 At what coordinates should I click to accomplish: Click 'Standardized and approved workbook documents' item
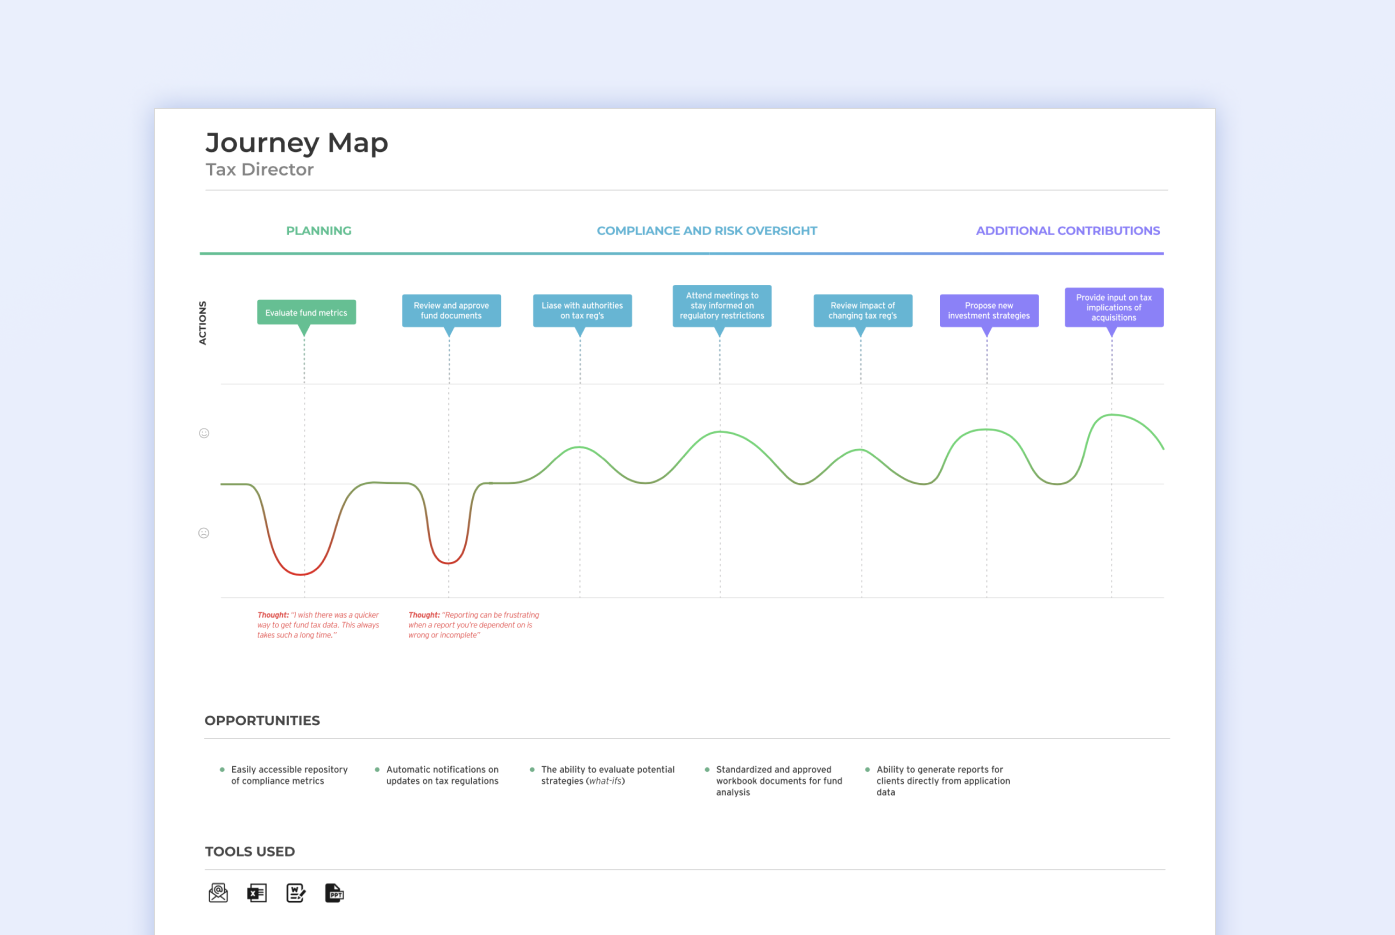click(x=779, y=781)
